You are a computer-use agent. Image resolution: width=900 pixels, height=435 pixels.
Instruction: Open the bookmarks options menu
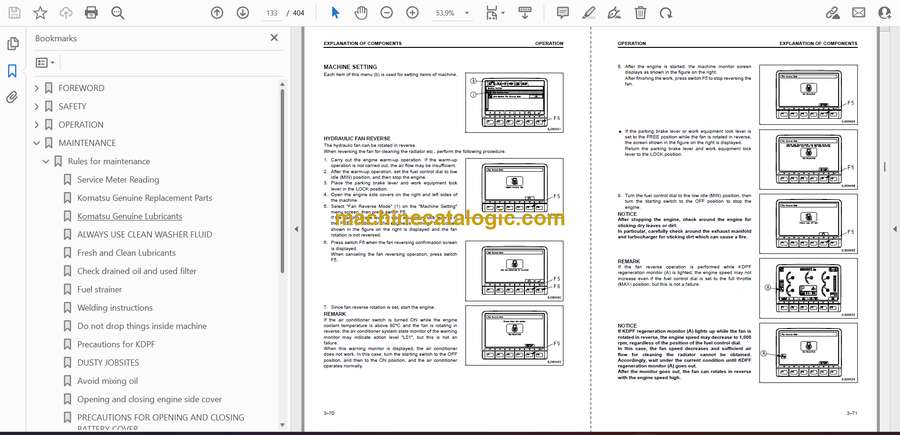45,63
